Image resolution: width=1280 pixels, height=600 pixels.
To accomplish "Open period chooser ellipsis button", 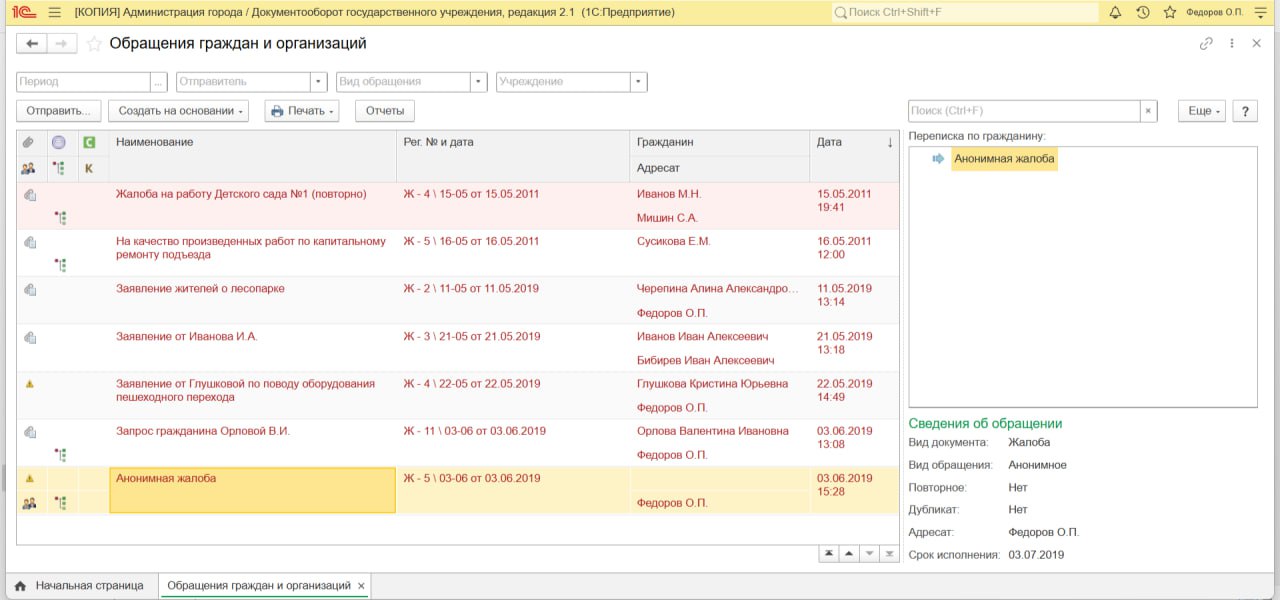I will (x=159, y=82).
